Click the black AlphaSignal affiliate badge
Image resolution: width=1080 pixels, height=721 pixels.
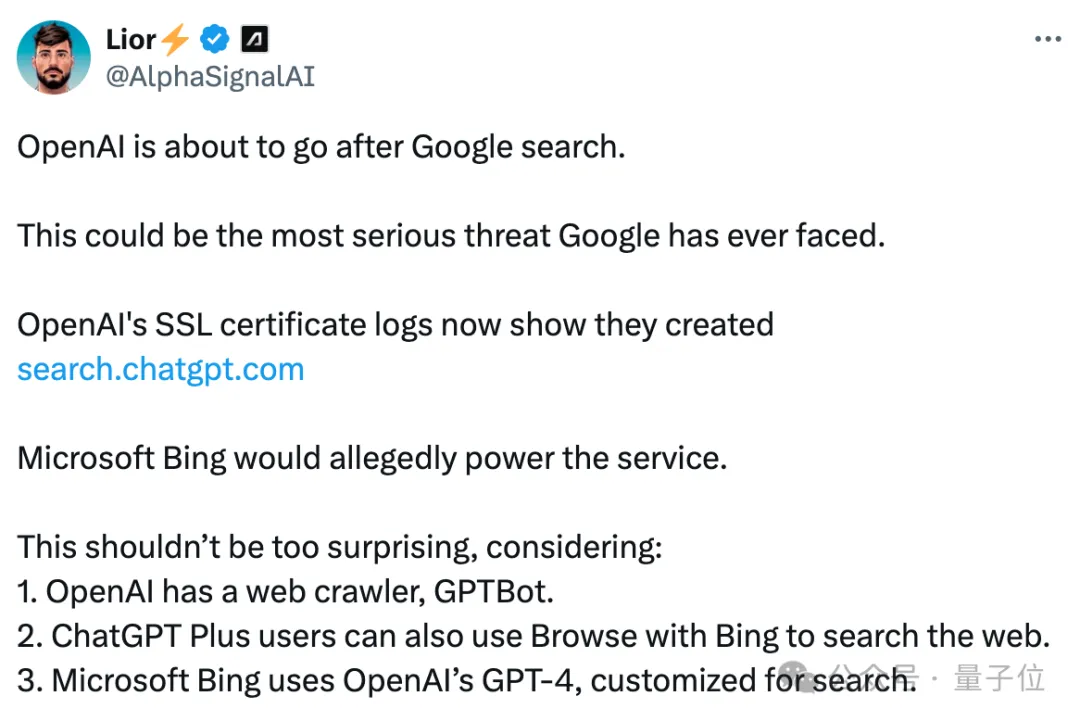click(x=254, y=39)
